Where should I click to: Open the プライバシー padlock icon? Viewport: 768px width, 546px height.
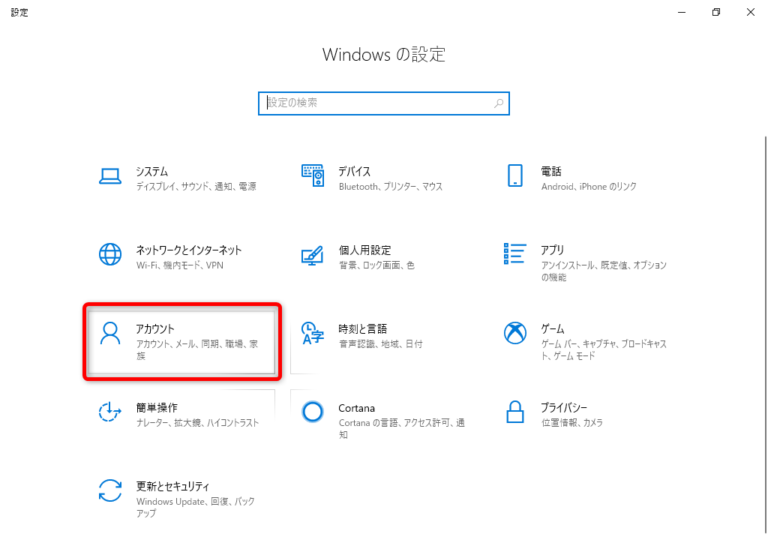coord(515,412)
